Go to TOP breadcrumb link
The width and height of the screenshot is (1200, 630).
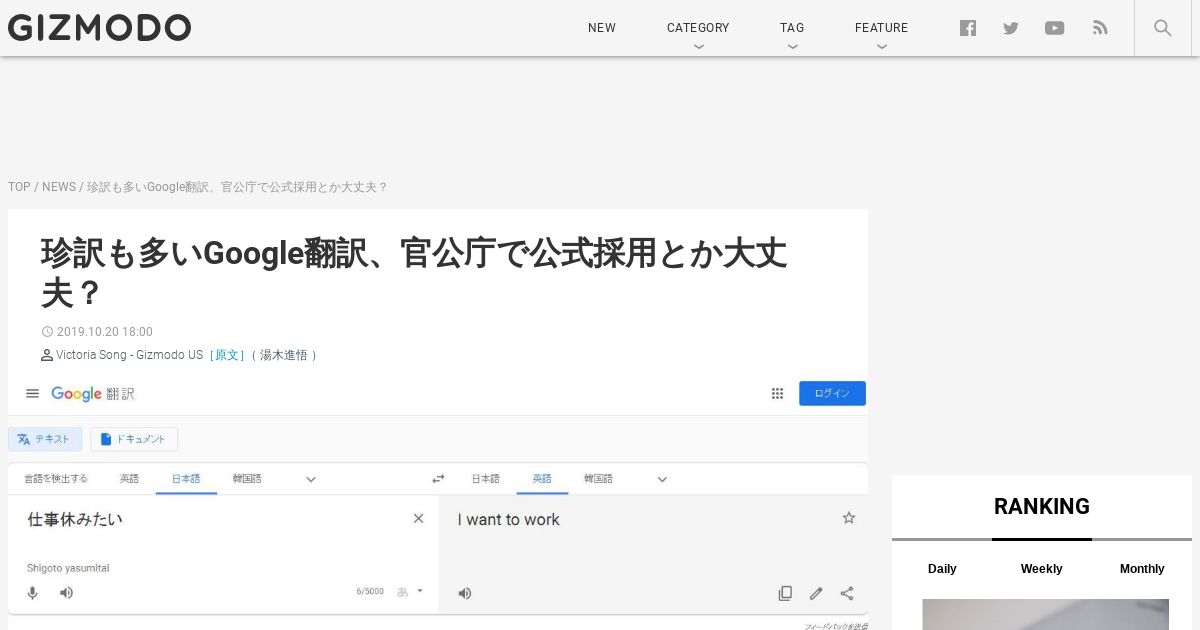[x=19, y=187]
